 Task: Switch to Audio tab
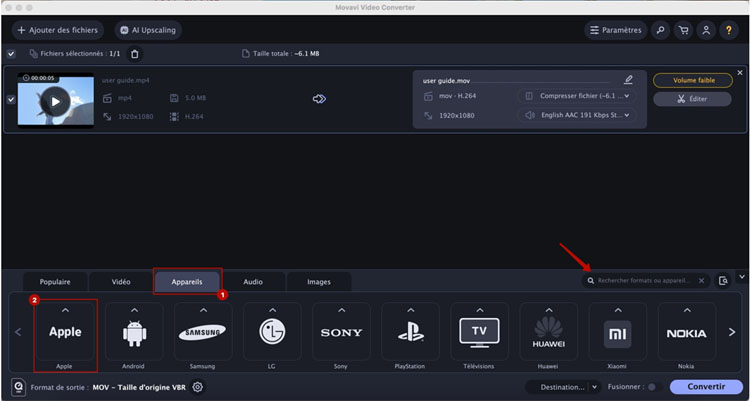(253, 282)
